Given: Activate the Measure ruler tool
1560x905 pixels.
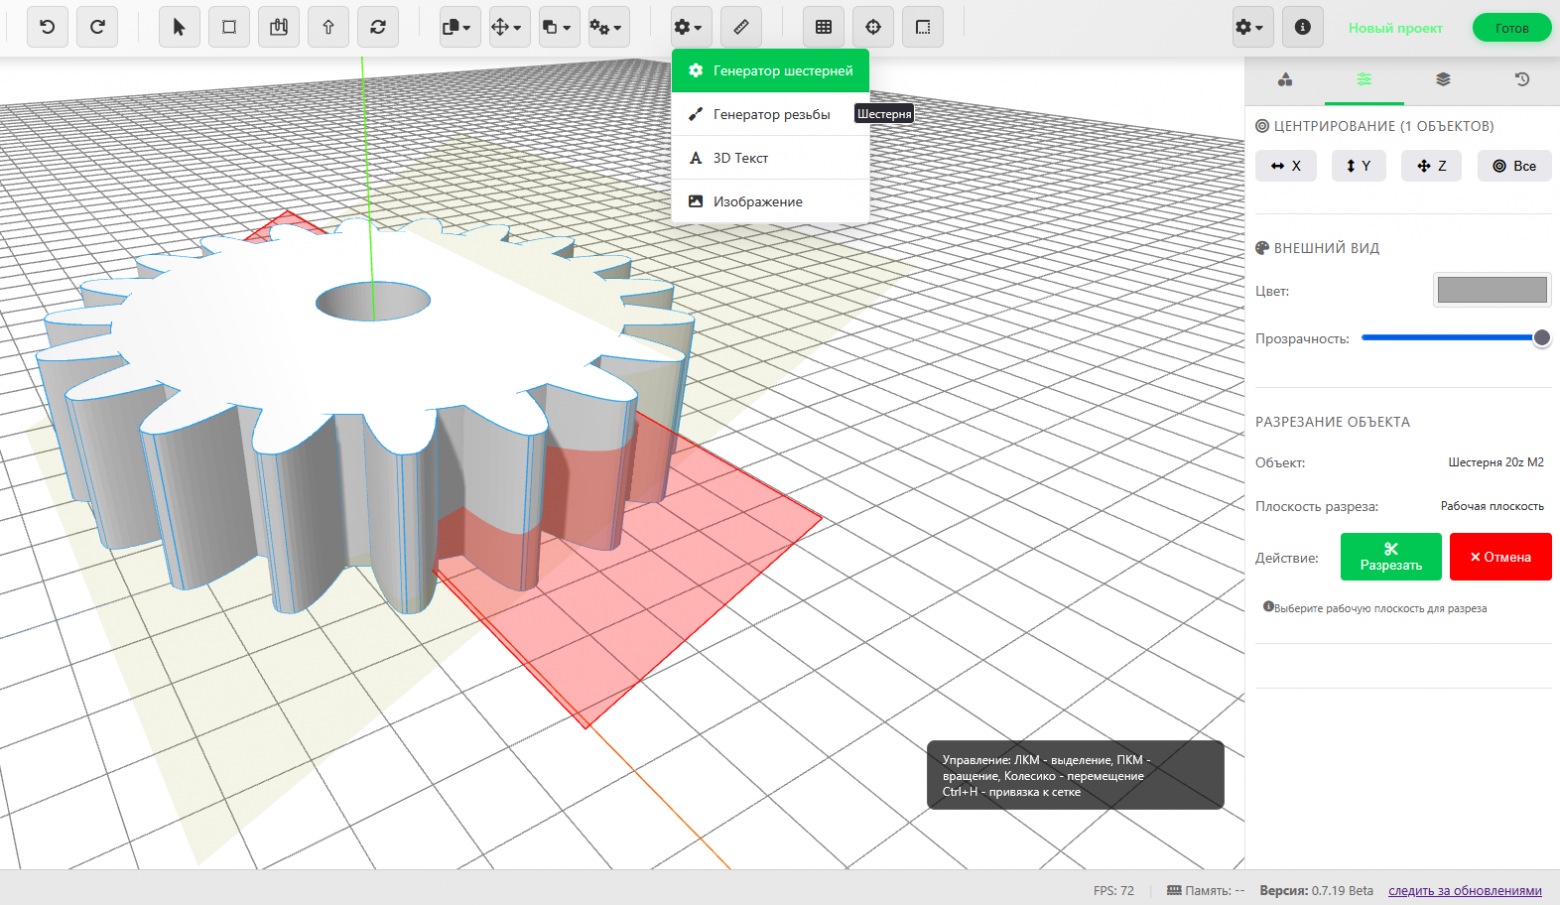Looking at the screenshot, I should 741,27.
